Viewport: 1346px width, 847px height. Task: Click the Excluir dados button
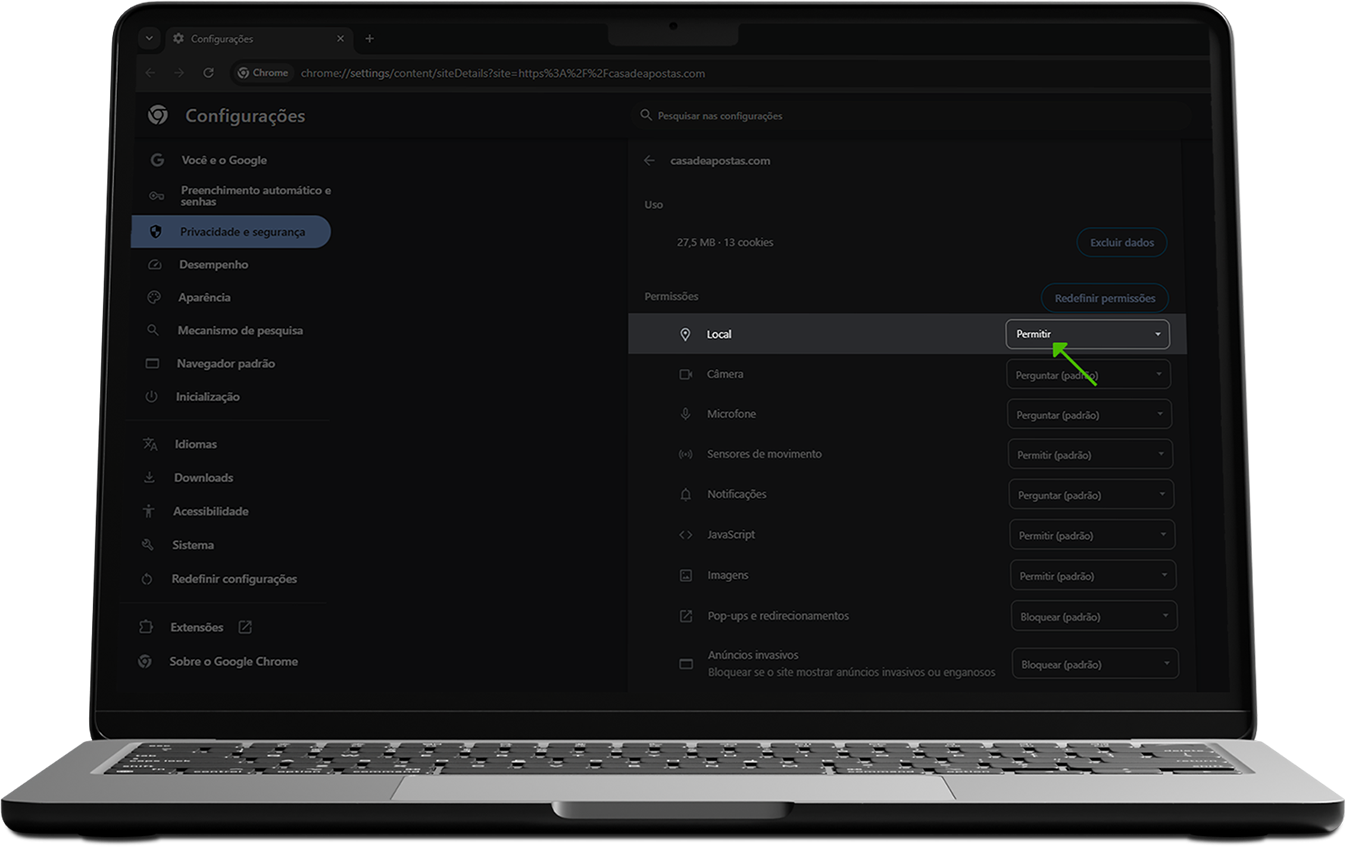coord(1122,243)
